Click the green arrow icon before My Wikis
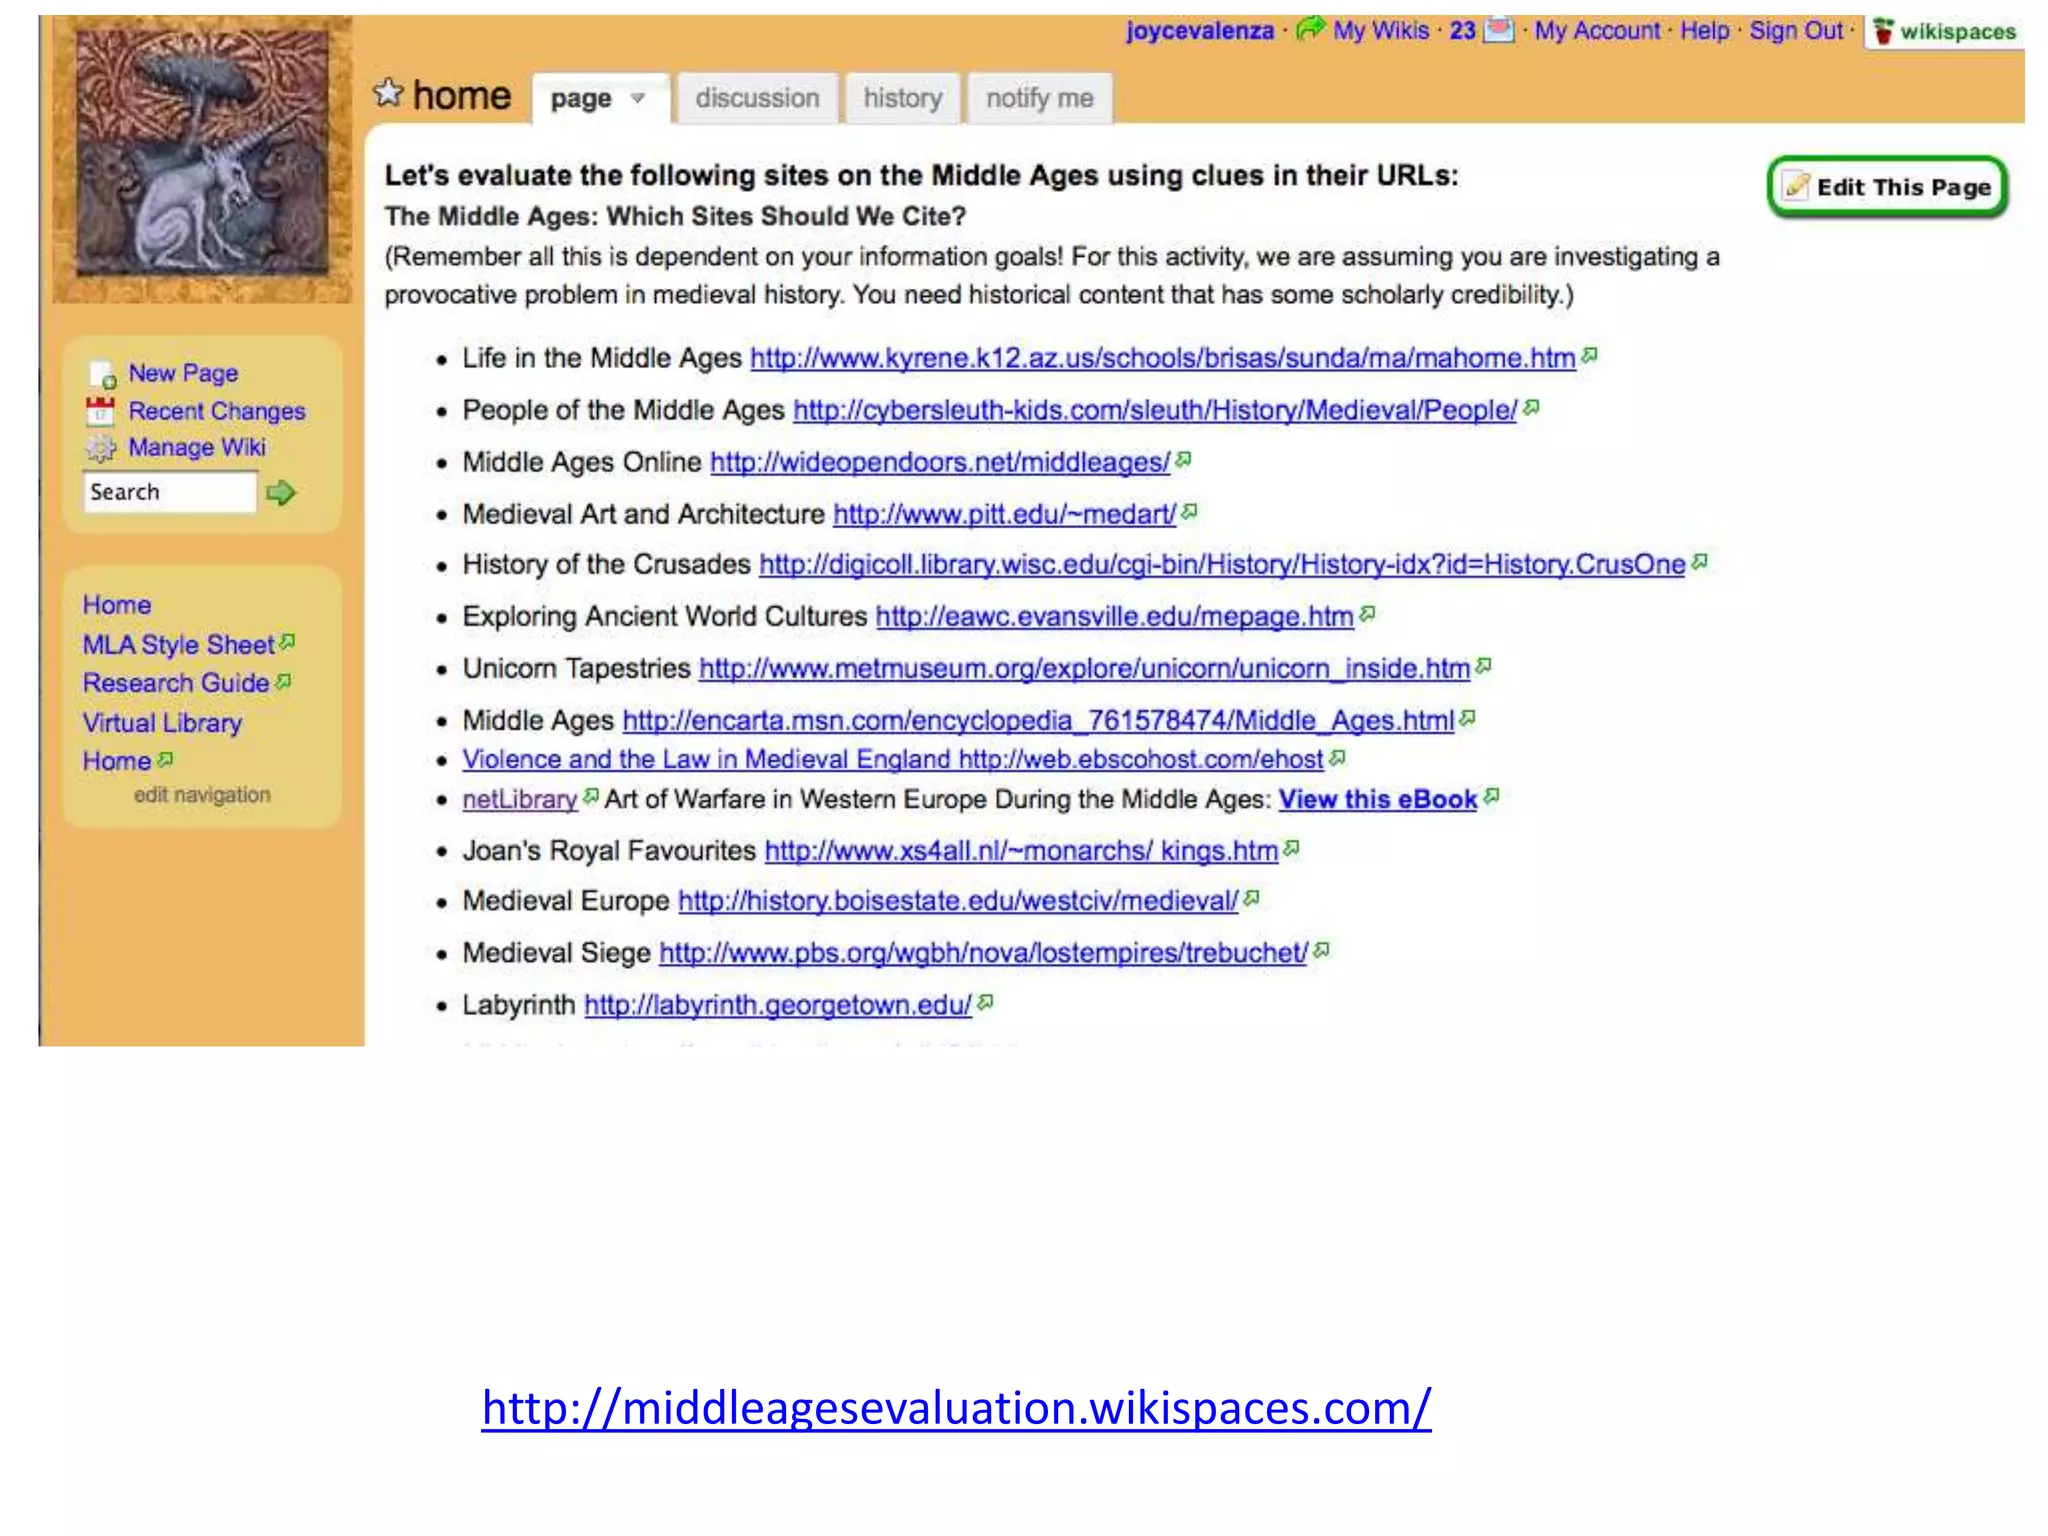Viewport: 2048px width, 1536px height. [x=1310, y=29]
